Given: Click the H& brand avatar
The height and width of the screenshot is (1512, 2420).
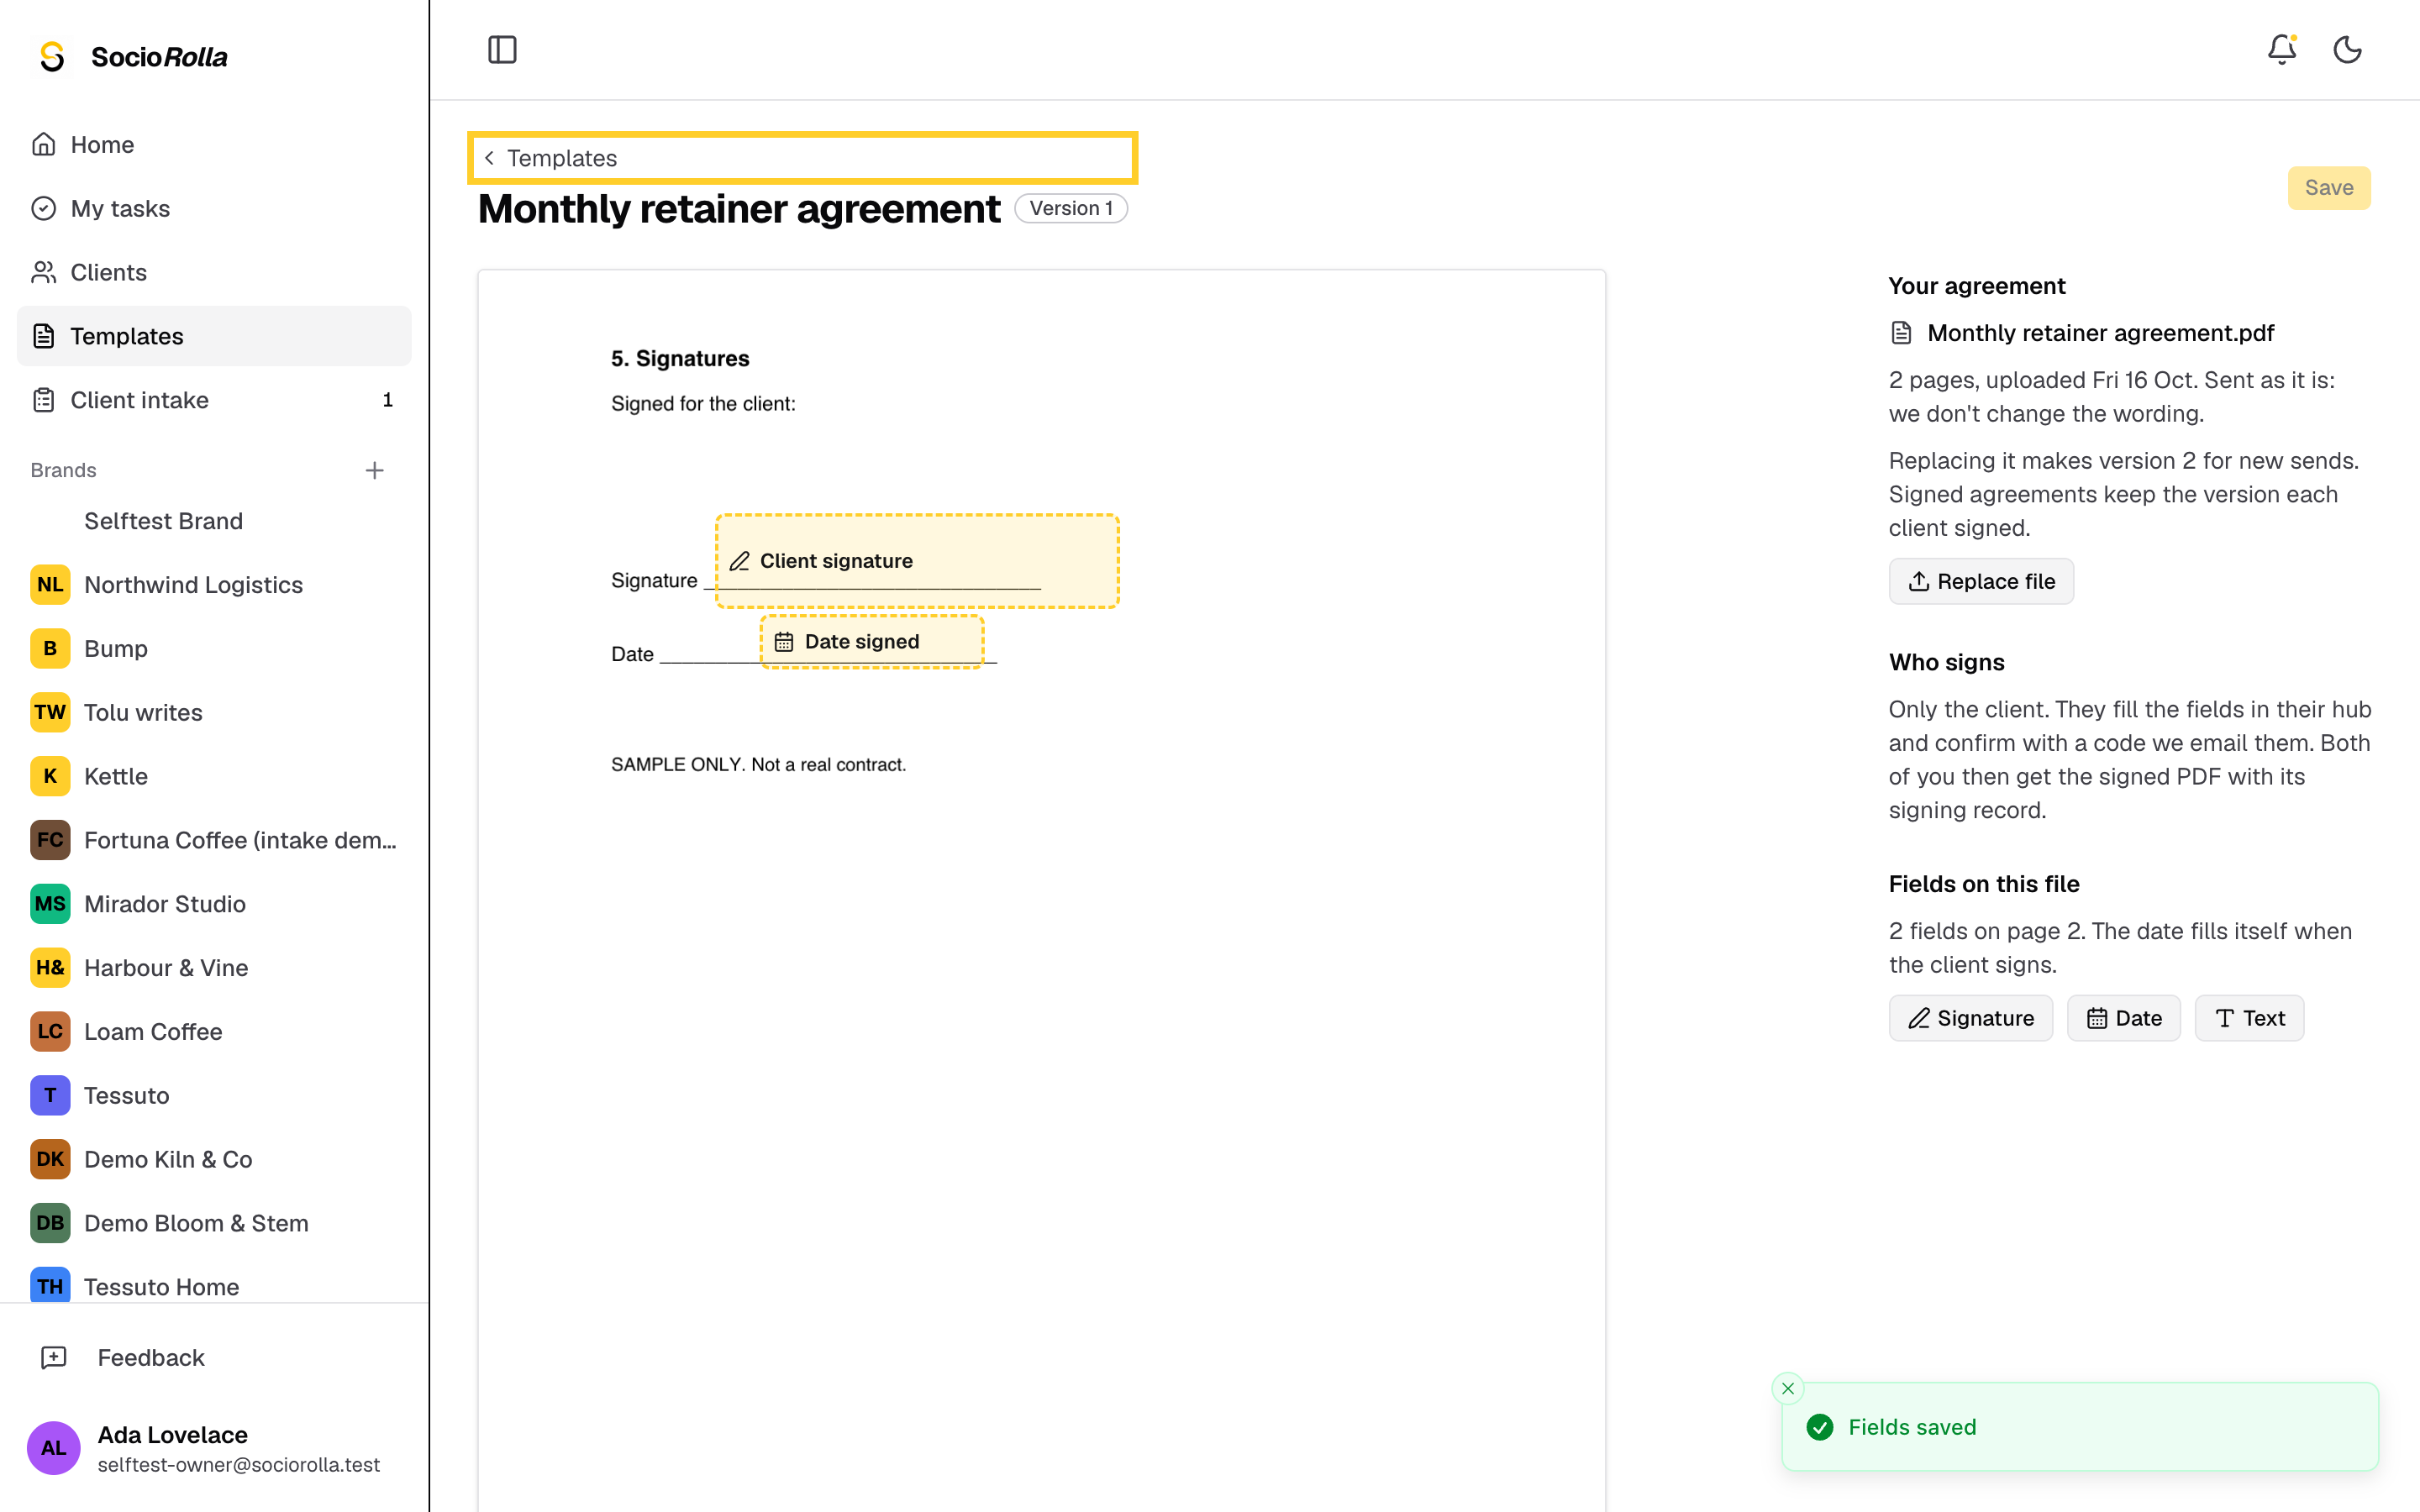Looking at the screenshot, I should 50,968.
